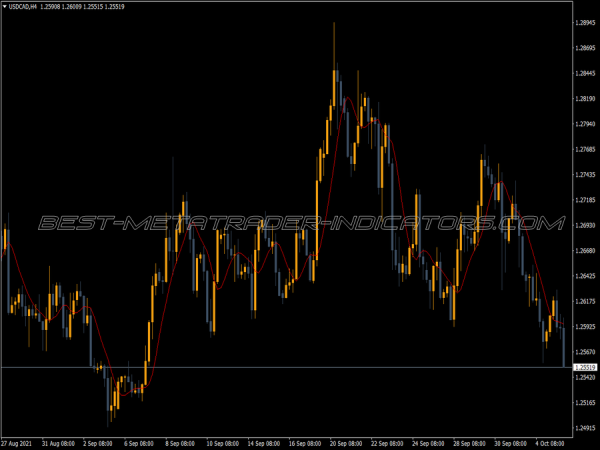600x450 pixels.
Task: Click the 28 Sep 08:00 time label
Action: (469, 441)
